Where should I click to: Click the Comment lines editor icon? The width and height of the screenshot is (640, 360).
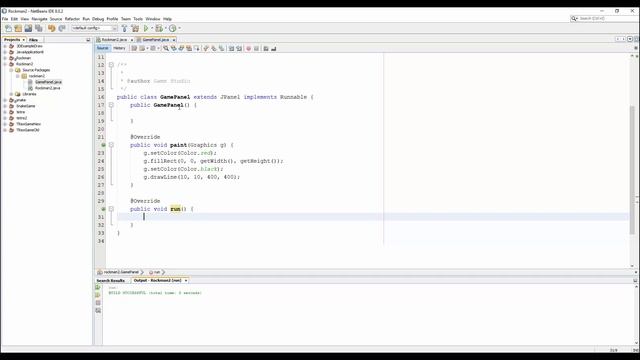[x=266, y=48]
